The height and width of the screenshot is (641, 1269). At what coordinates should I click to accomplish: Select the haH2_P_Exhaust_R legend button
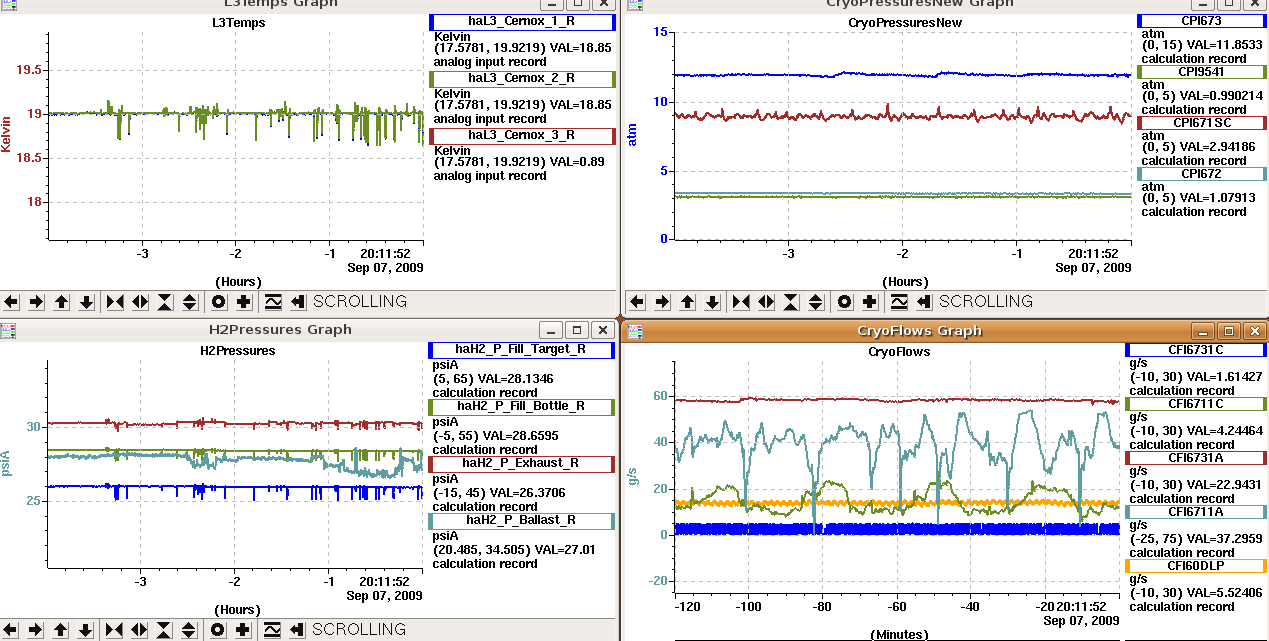click(522, 464)
